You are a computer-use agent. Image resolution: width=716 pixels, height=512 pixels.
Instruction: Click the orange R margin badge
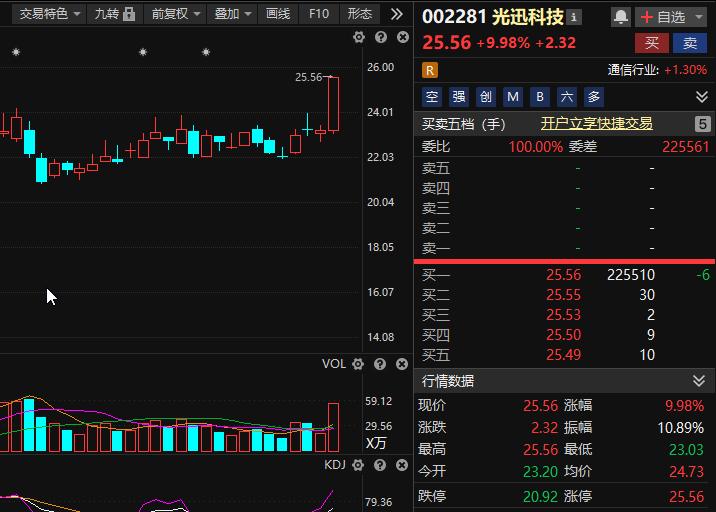430,70
